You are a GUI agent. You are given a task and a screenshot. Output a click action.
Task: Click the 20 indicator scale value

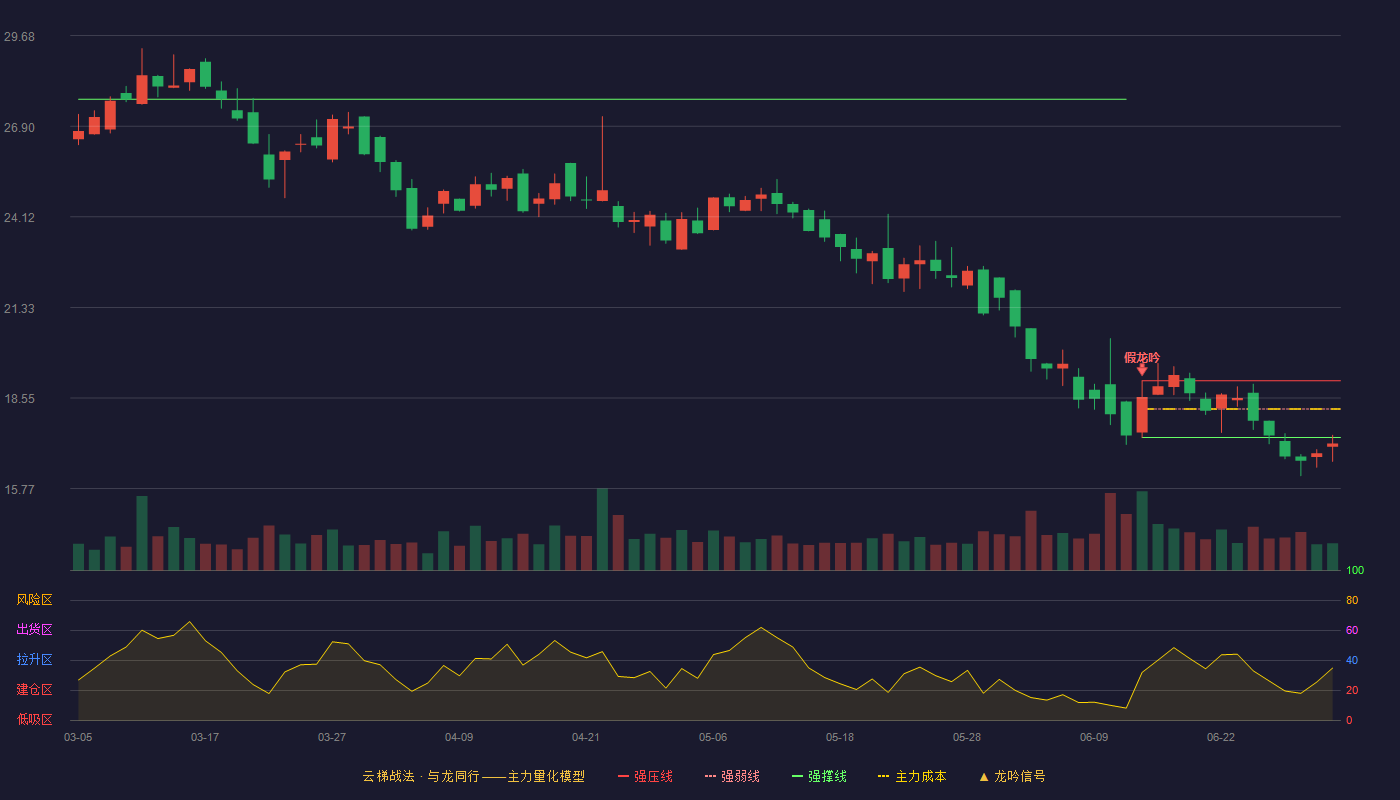coord(1352,690)
